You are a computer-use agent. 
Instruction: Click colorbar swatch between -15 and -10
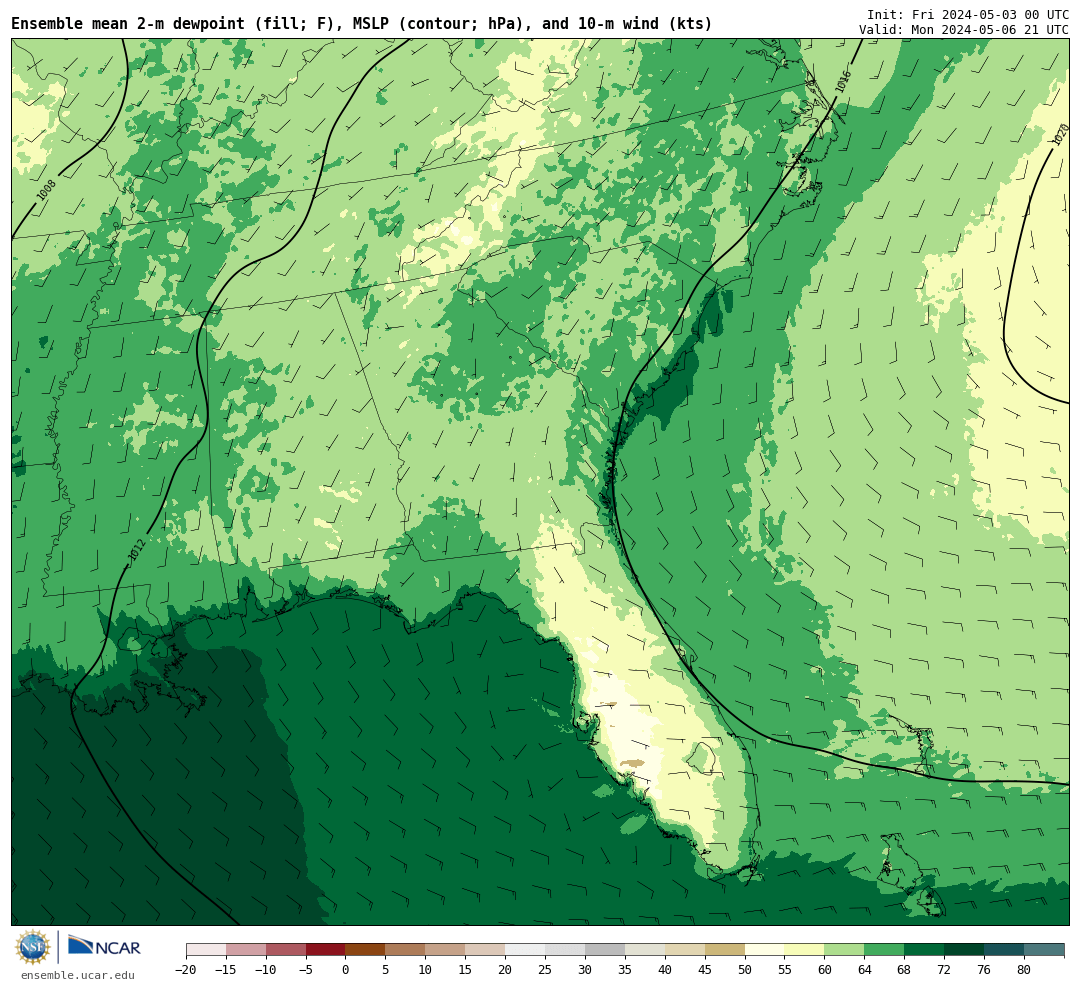(246, 950)
